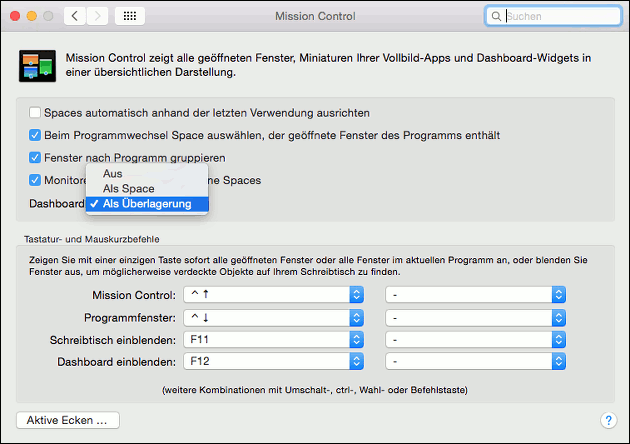Open Programmfenster mouse shortcut dropdown
This screenshot has height=444, width=630.
click(x=476, y=318)
